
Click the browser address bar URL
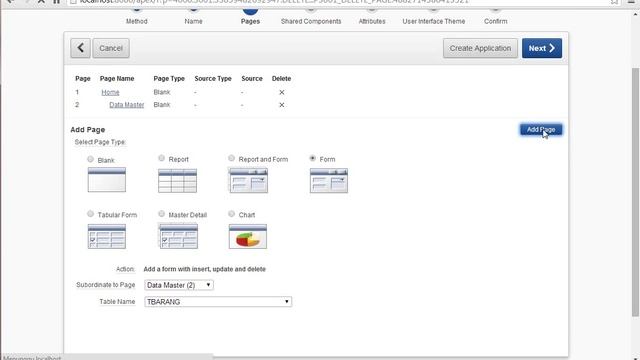click(x=273, y=2)
